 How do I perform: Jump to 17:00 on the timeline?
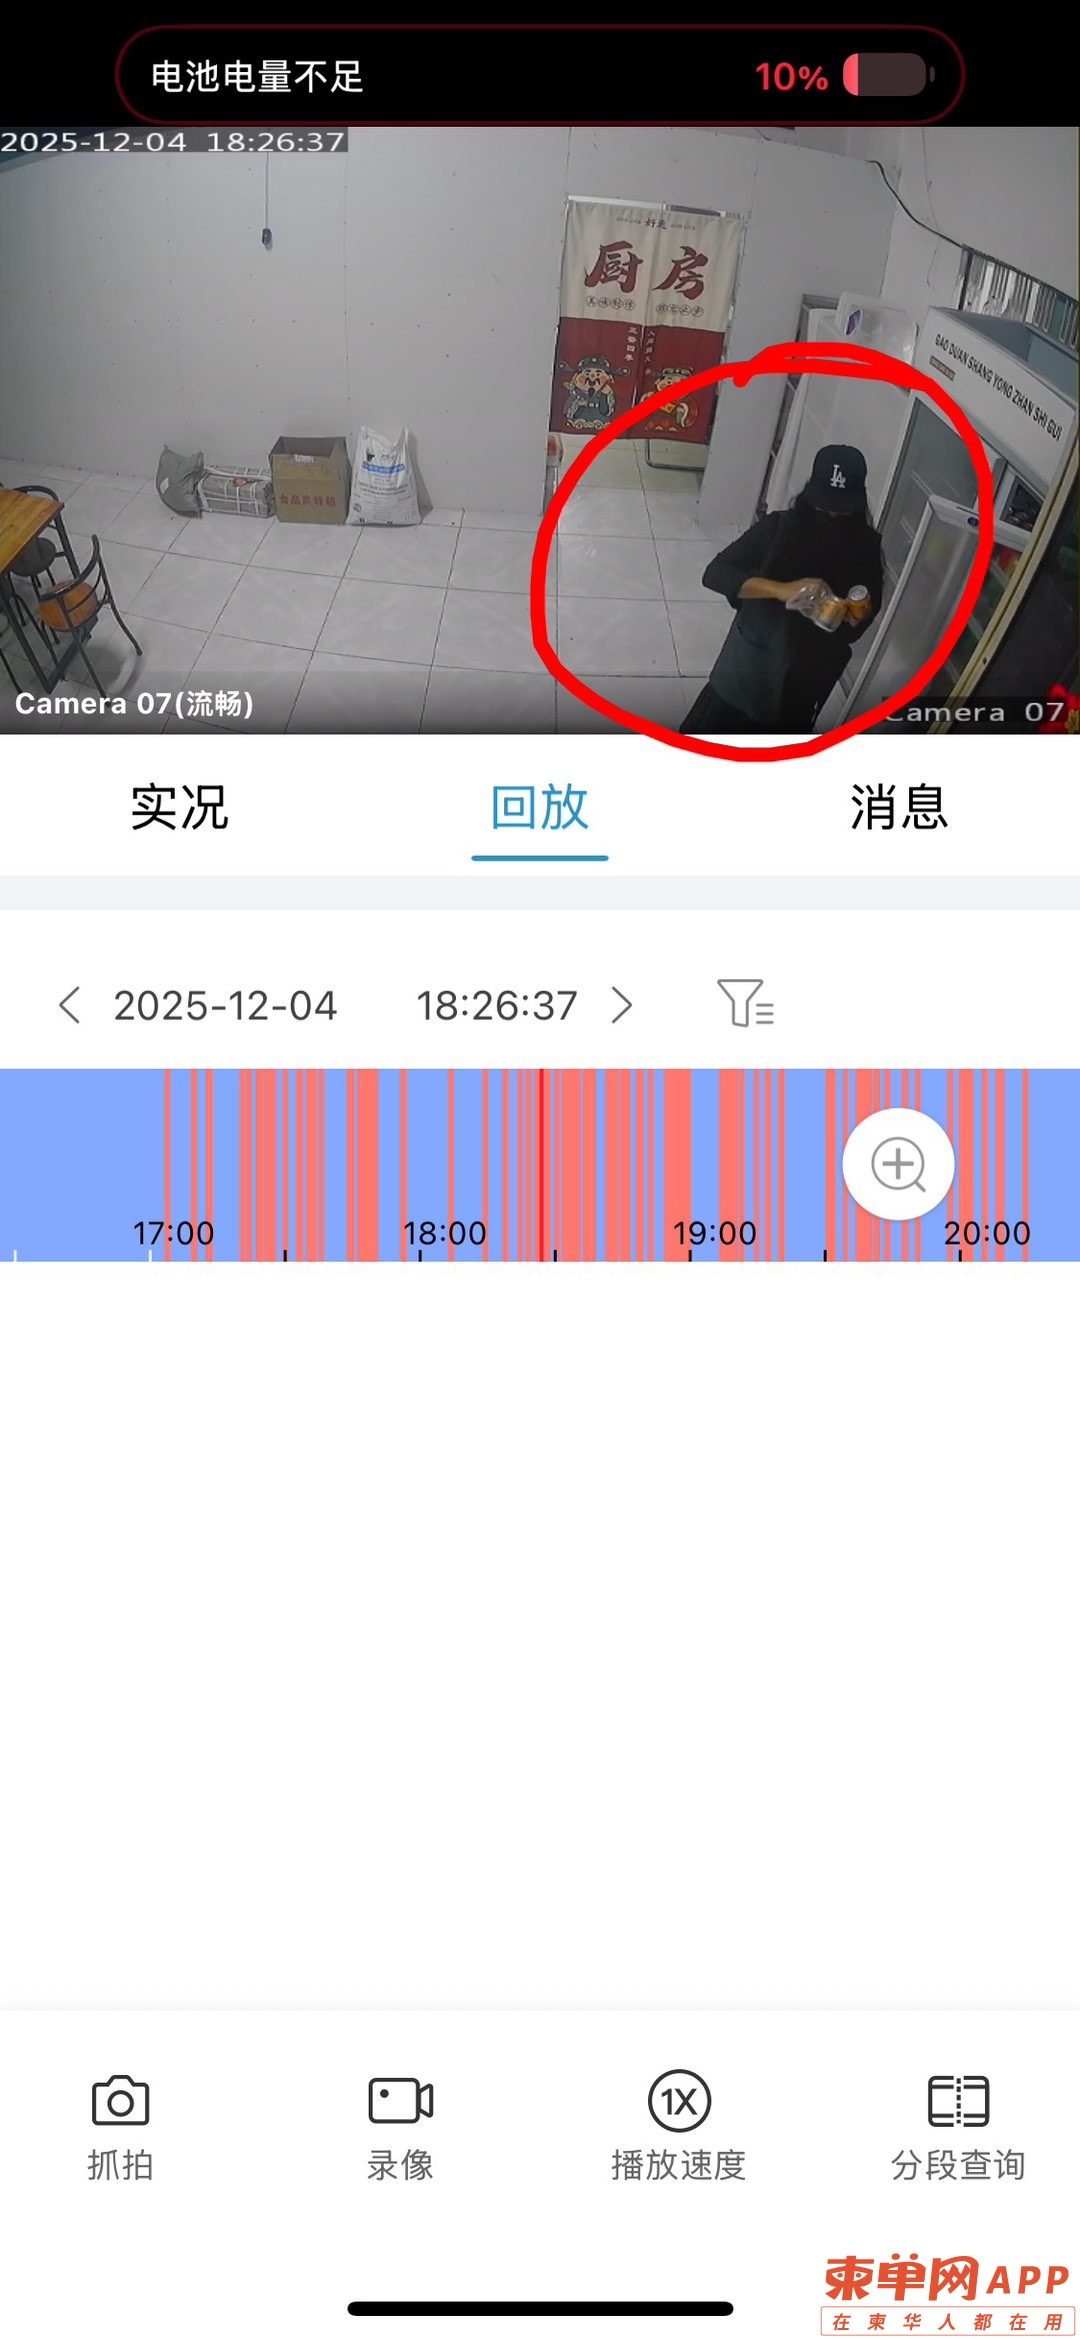click(x=174, y=1233)
